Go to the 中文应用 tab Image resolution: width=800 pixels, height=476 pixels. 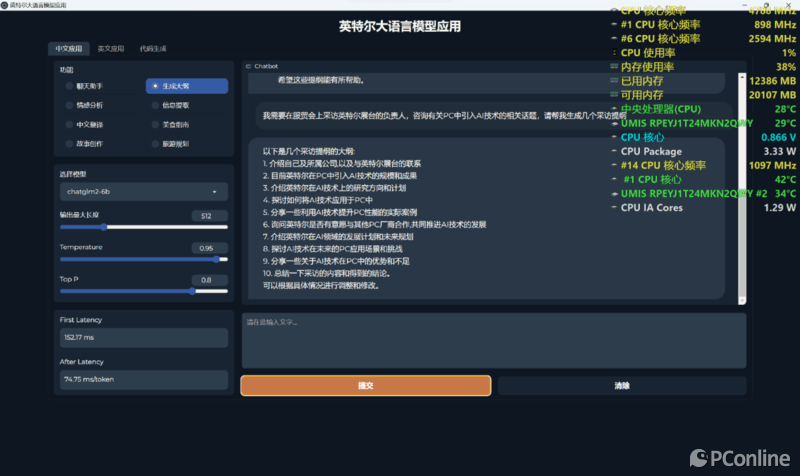69,48
